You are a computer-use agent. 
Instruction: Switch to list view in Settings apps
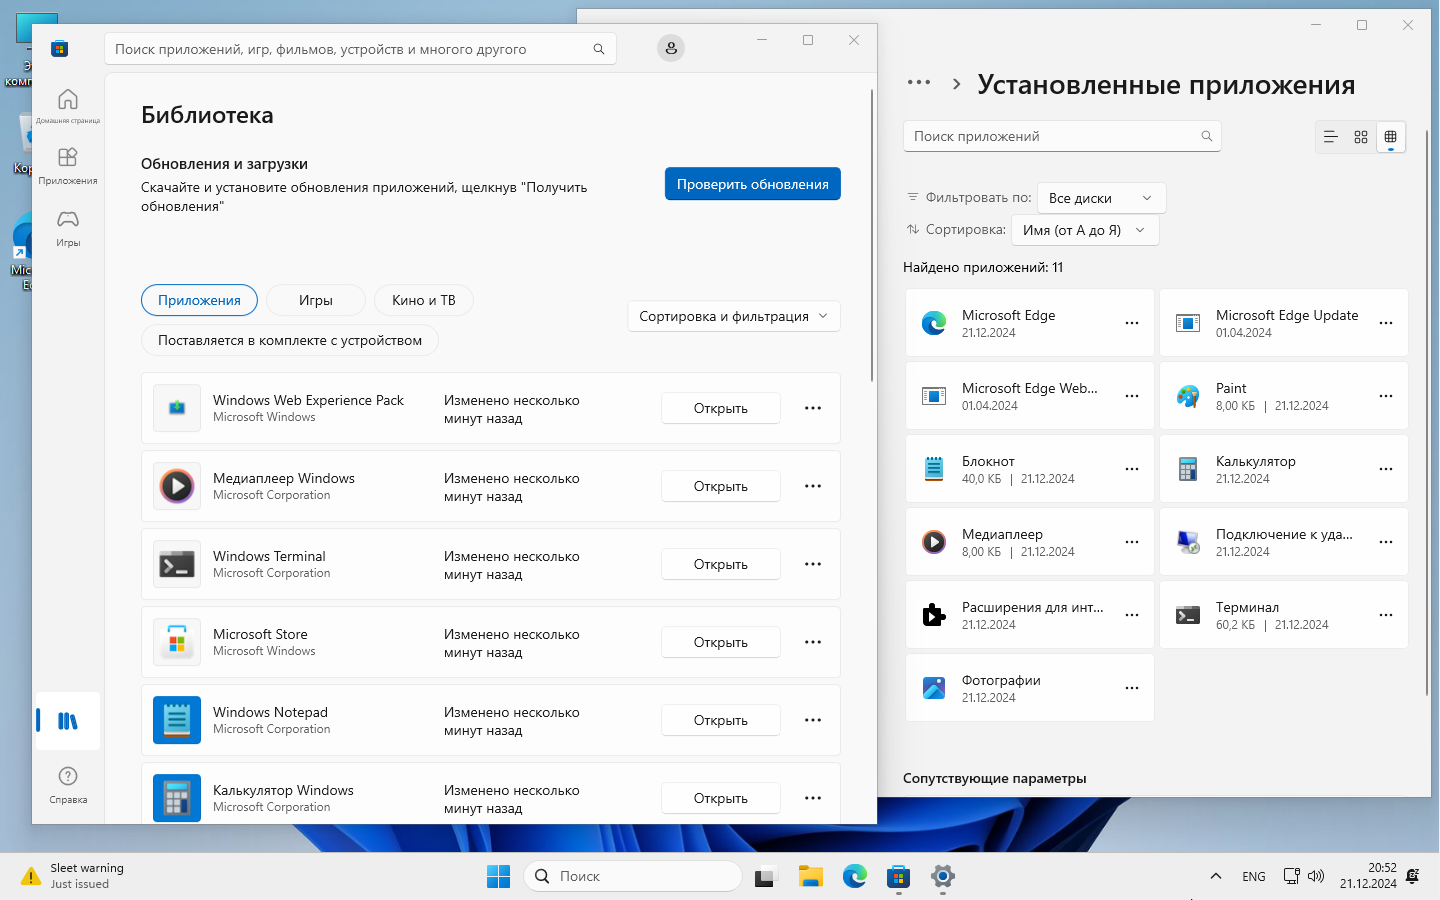(x=1330, y=137)
